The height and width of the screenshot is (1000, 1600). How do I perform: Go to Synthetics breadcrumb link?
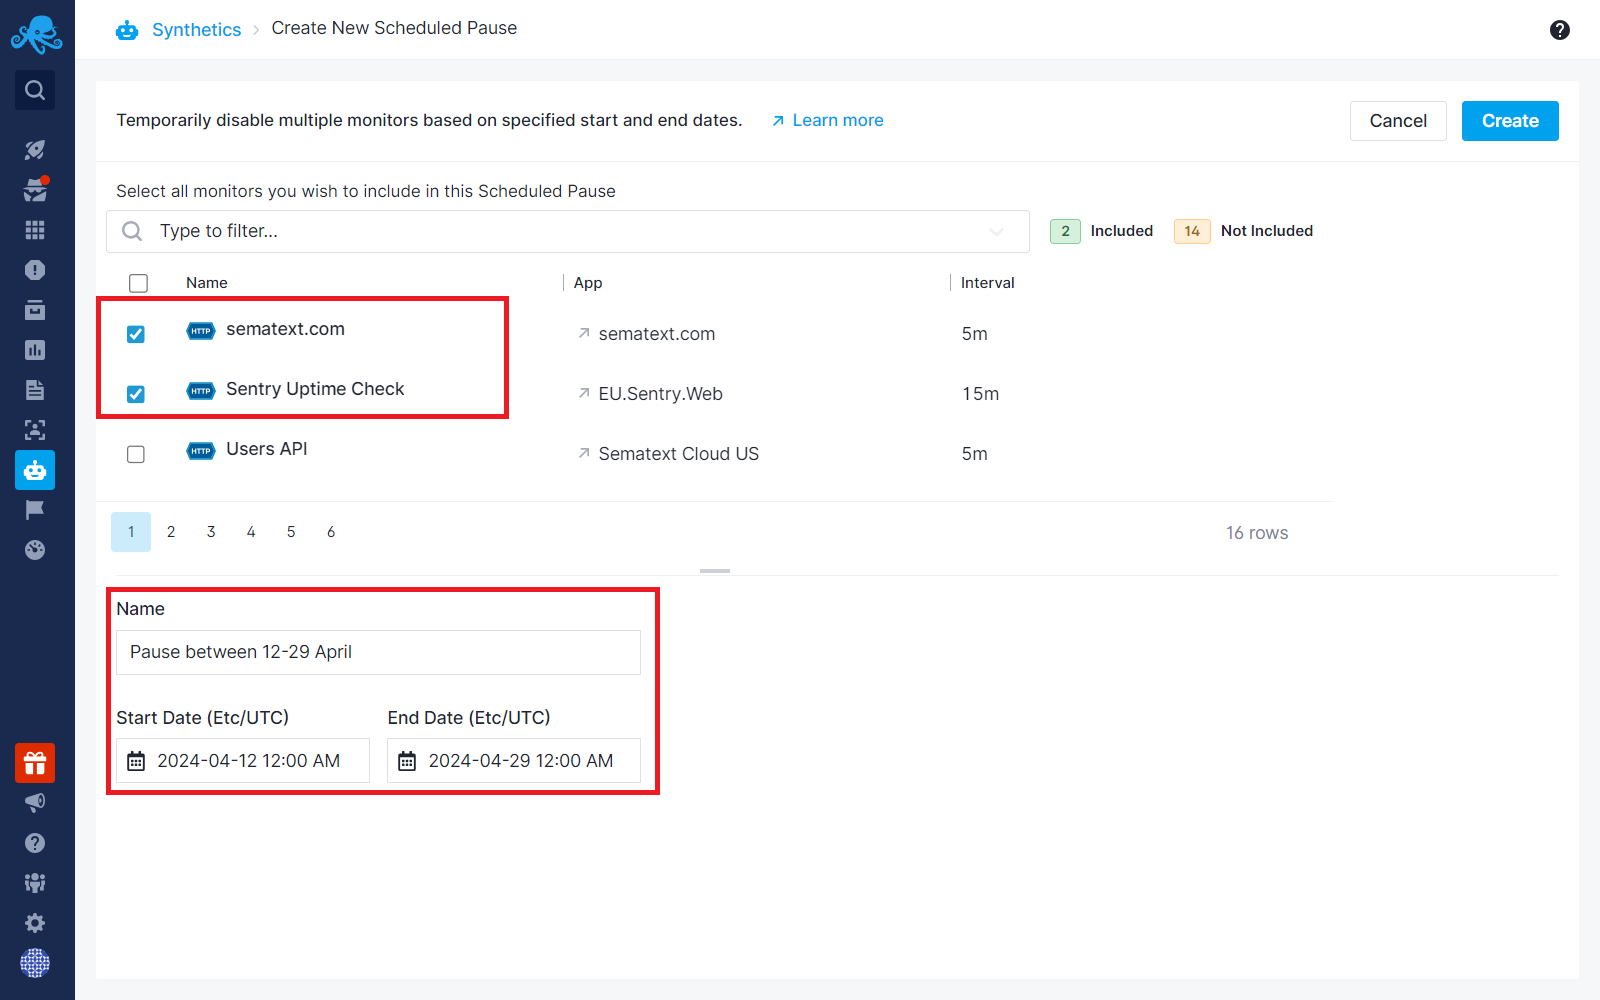click(197, 30)
